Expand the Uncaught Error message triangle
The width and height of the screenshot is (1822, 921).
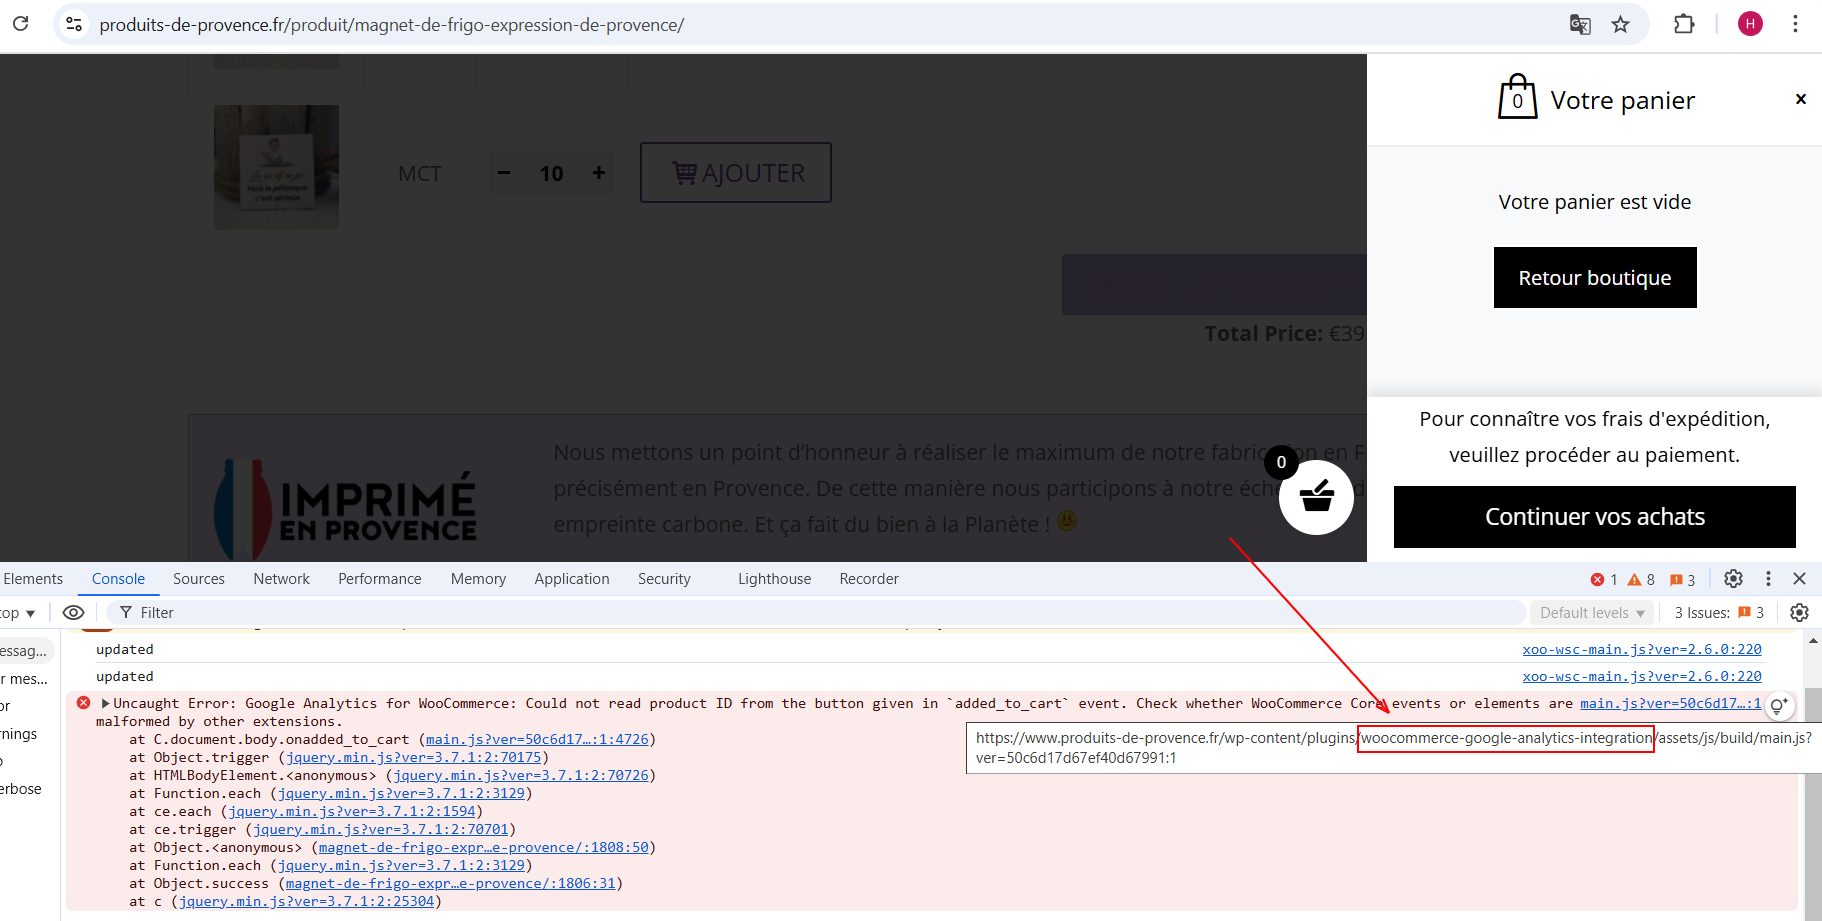(105, 703)
